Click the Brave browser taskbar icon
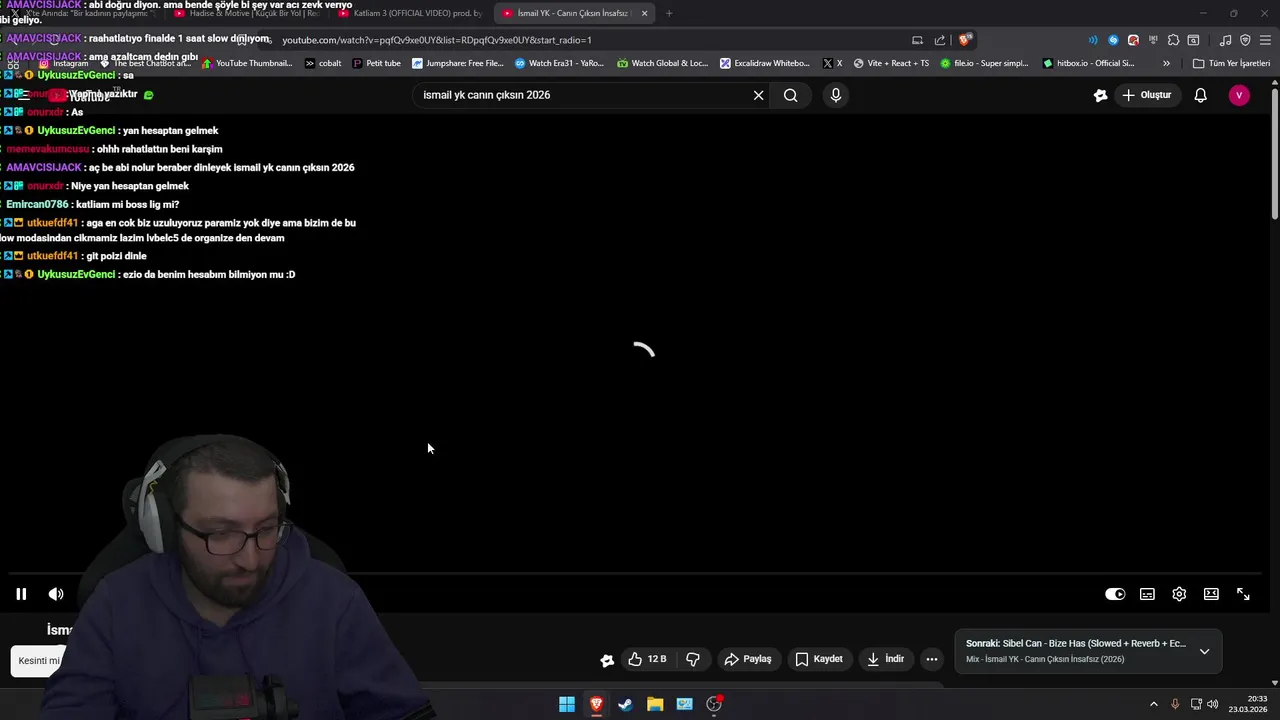 click(x=596, y=704)
